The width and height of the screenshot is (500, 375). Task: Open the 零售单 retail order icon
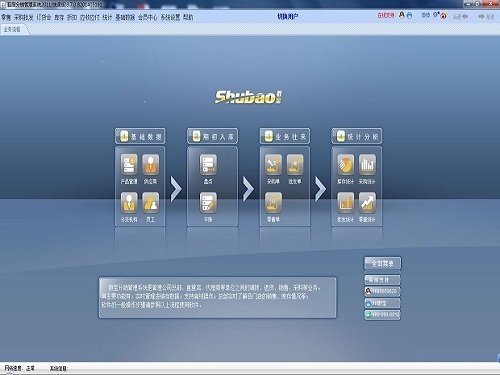[273, 203]
